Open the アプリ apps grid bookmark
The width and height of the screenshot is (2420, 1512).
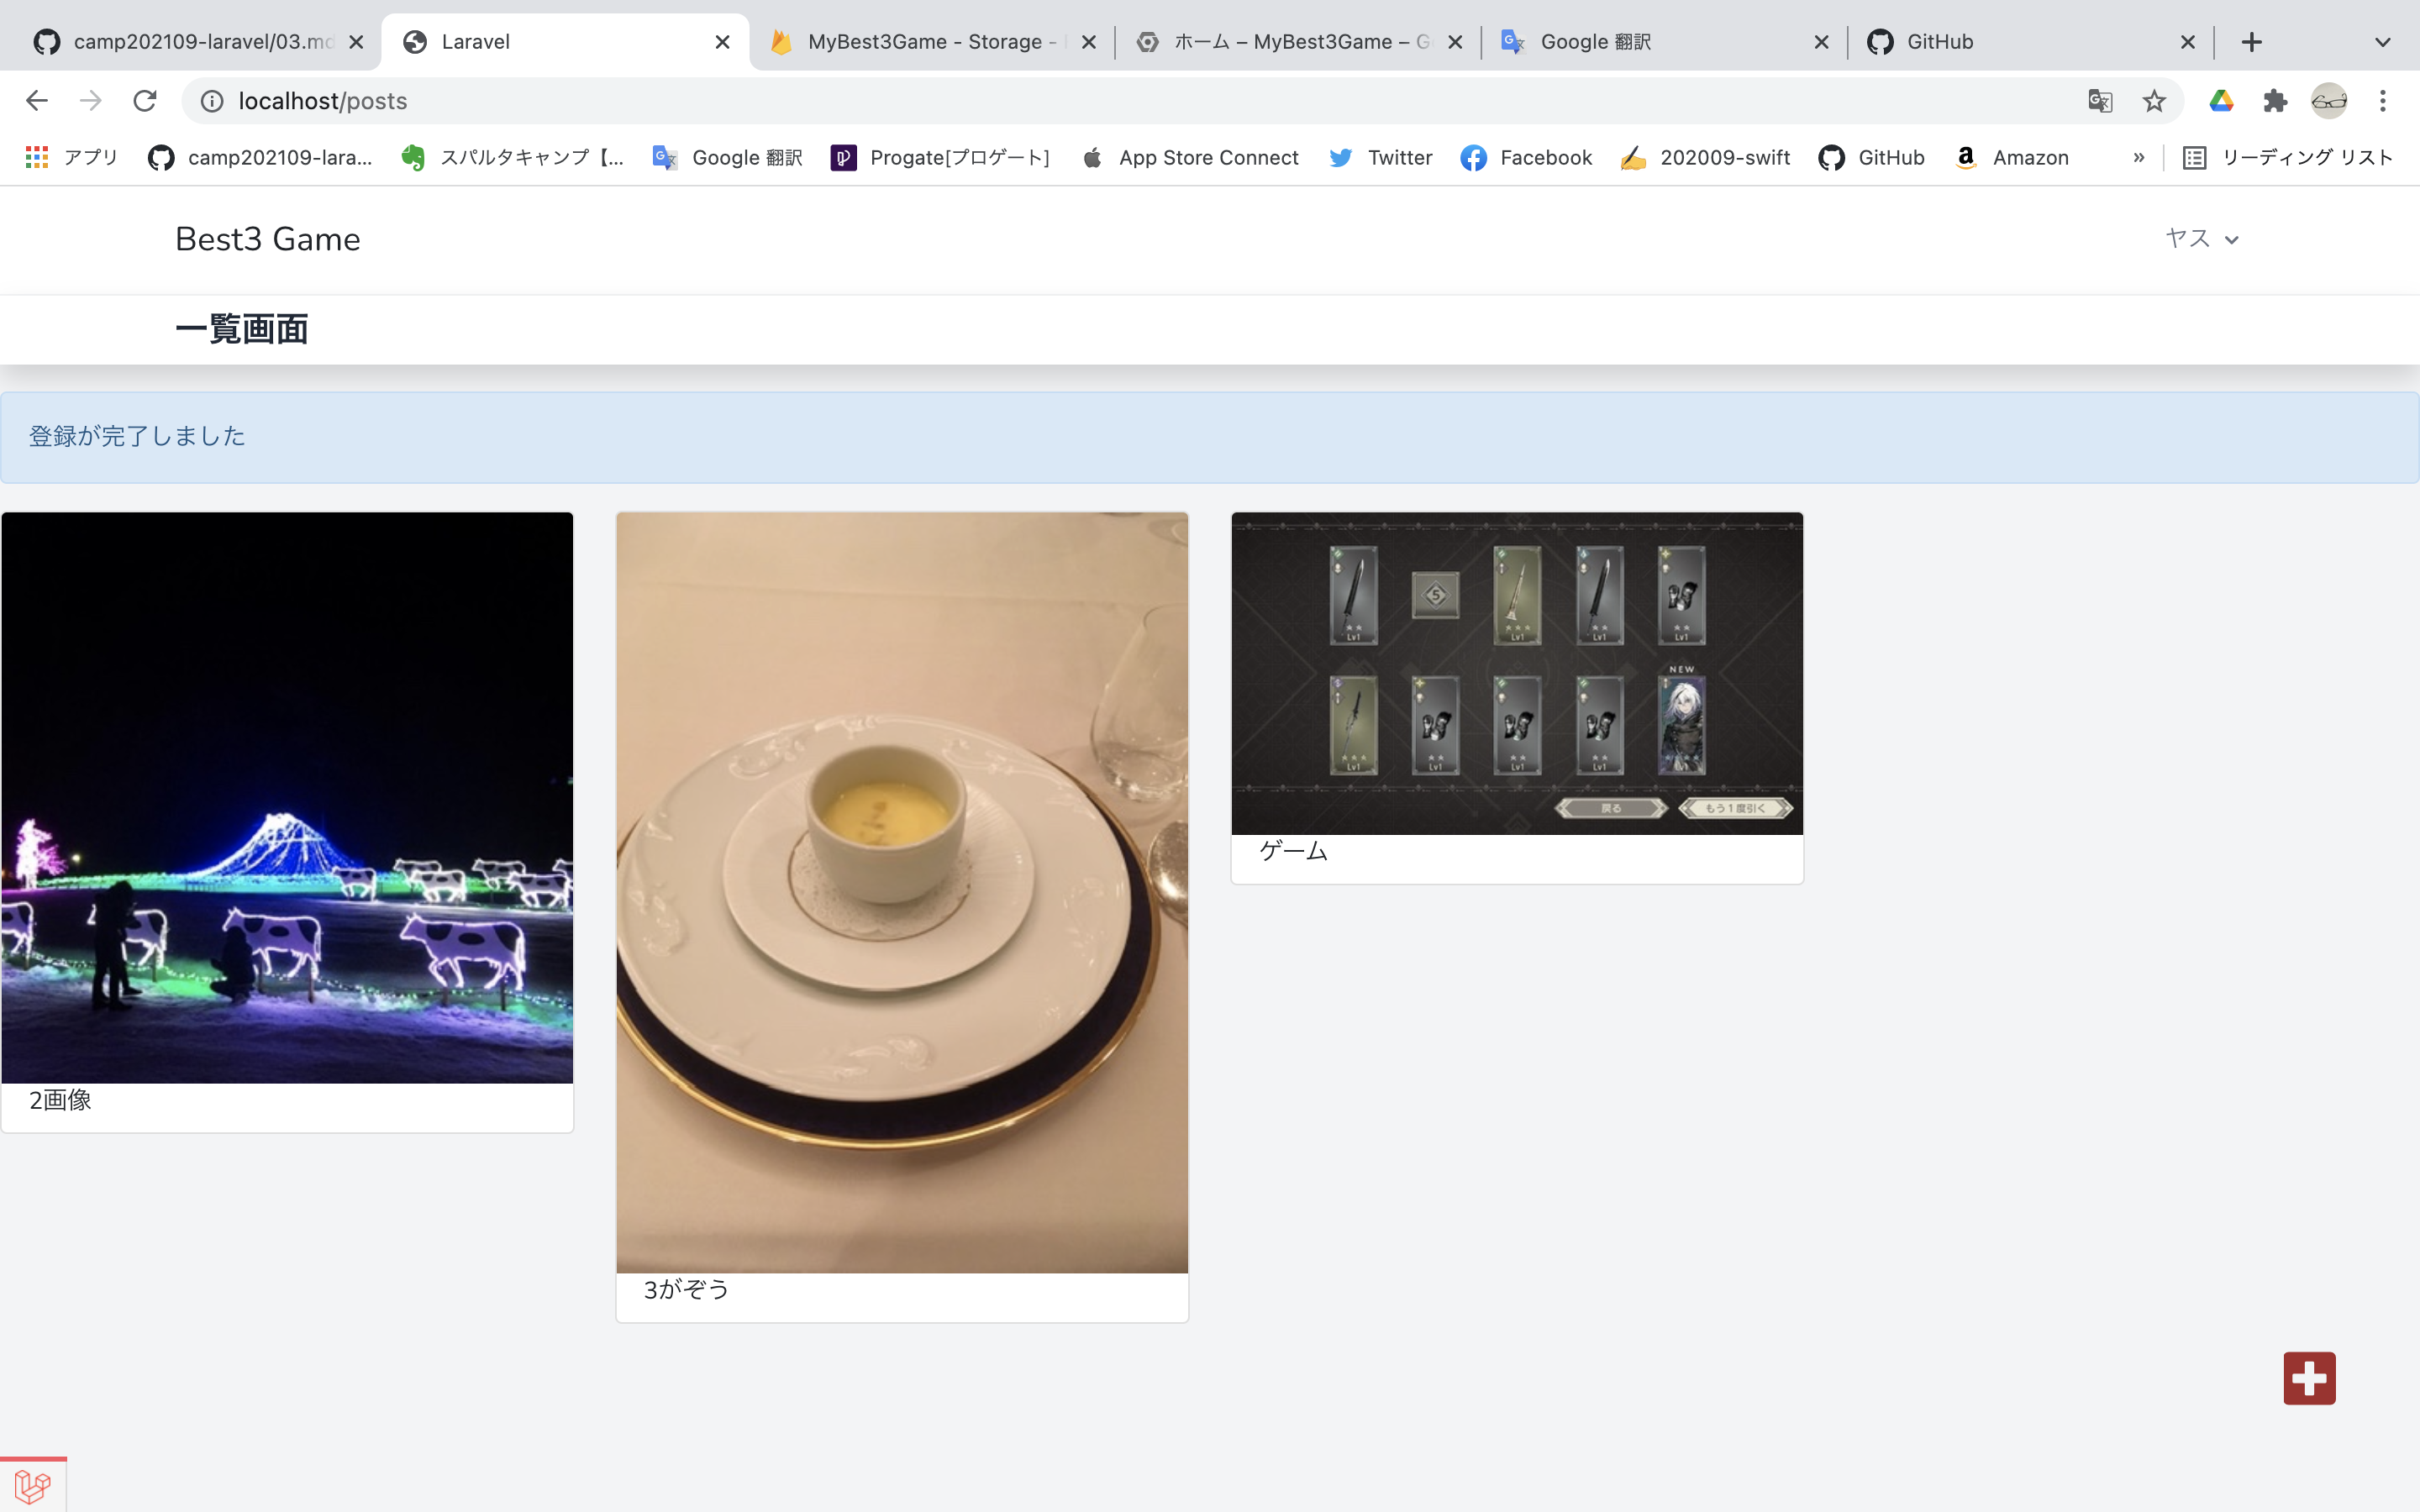tap(71, 157)
